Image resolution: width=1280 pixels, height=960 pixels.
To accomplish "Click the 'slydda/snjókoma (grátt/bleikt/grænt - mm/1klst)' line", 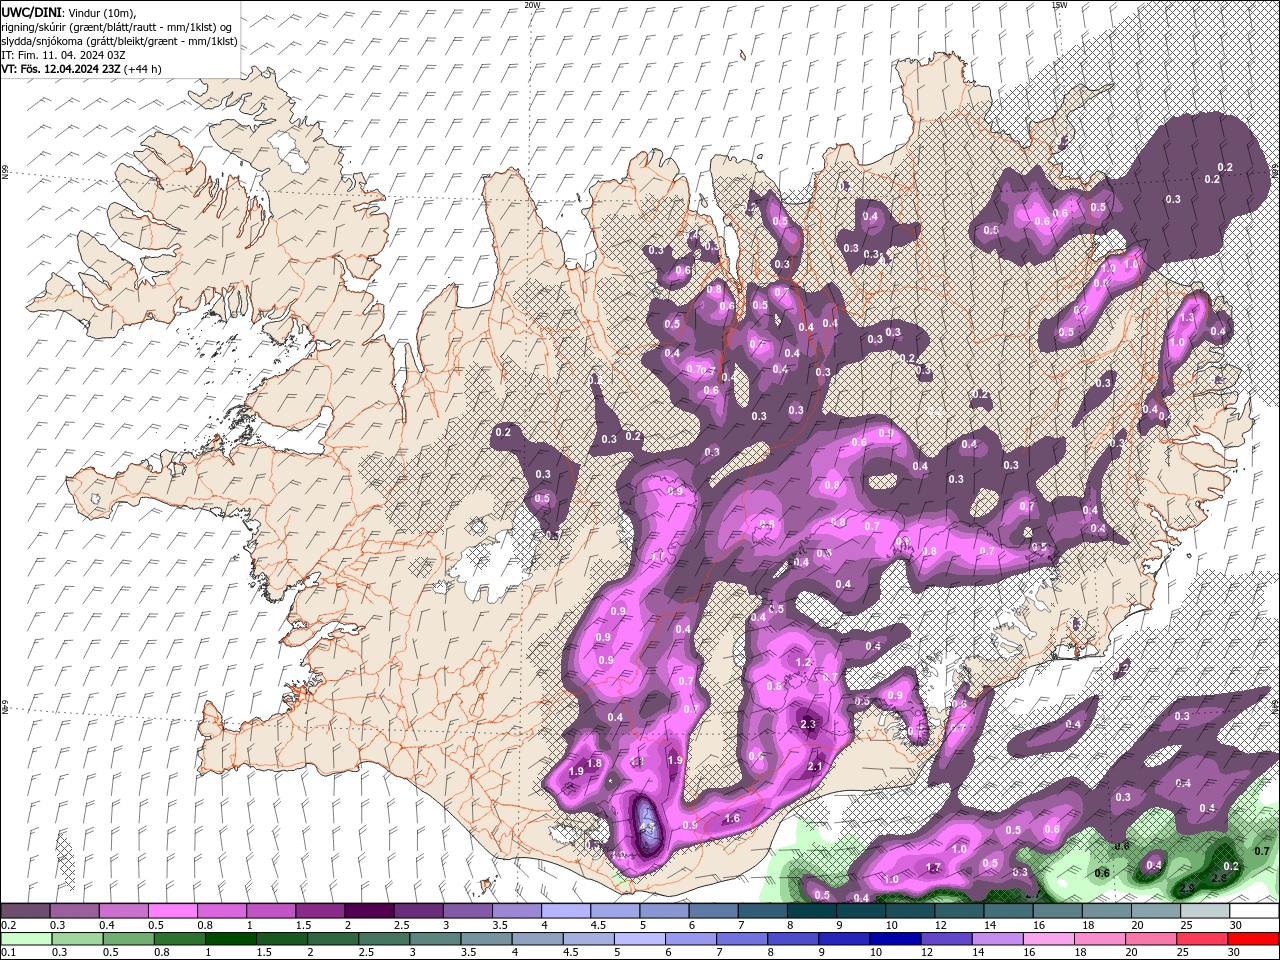I will coord(119,41).
